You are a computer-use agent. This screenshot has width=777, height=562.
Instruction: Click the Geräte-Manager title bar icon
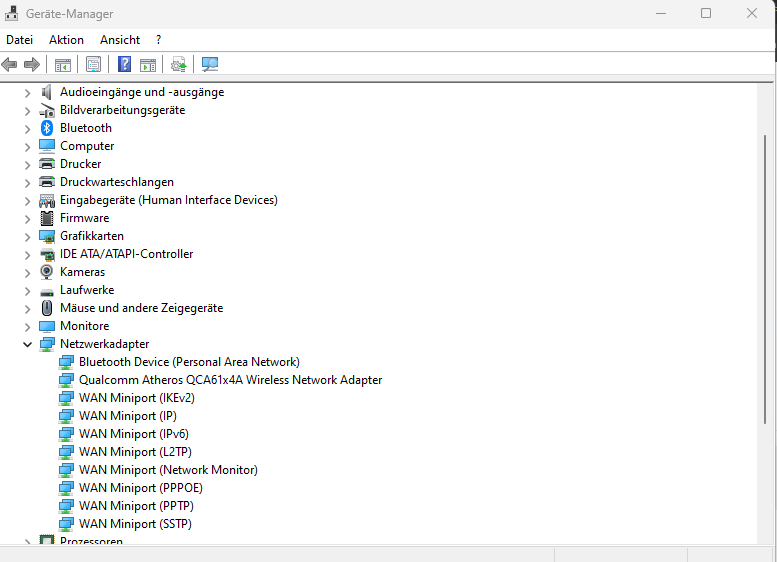11,14
